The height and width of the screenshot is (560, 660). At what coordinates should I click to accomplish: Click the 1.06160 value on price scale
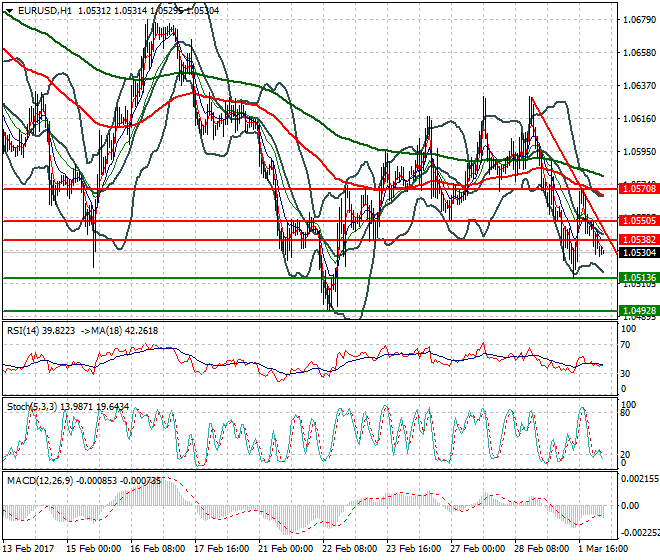tap(638, 119)
